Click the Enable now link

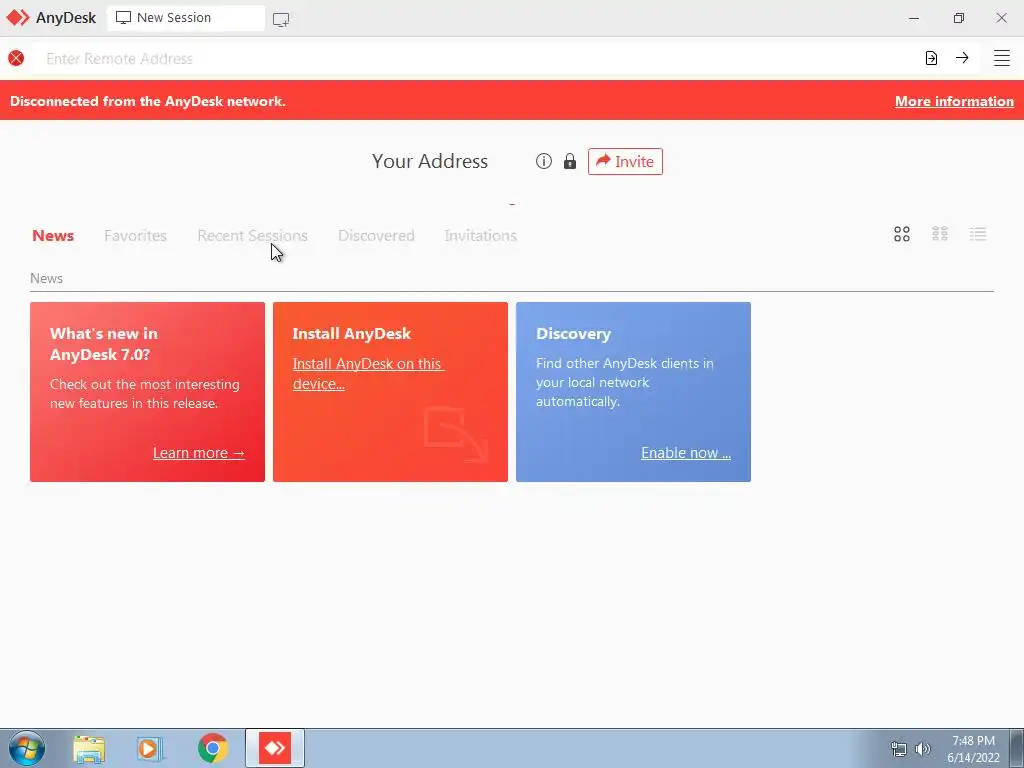686,453
